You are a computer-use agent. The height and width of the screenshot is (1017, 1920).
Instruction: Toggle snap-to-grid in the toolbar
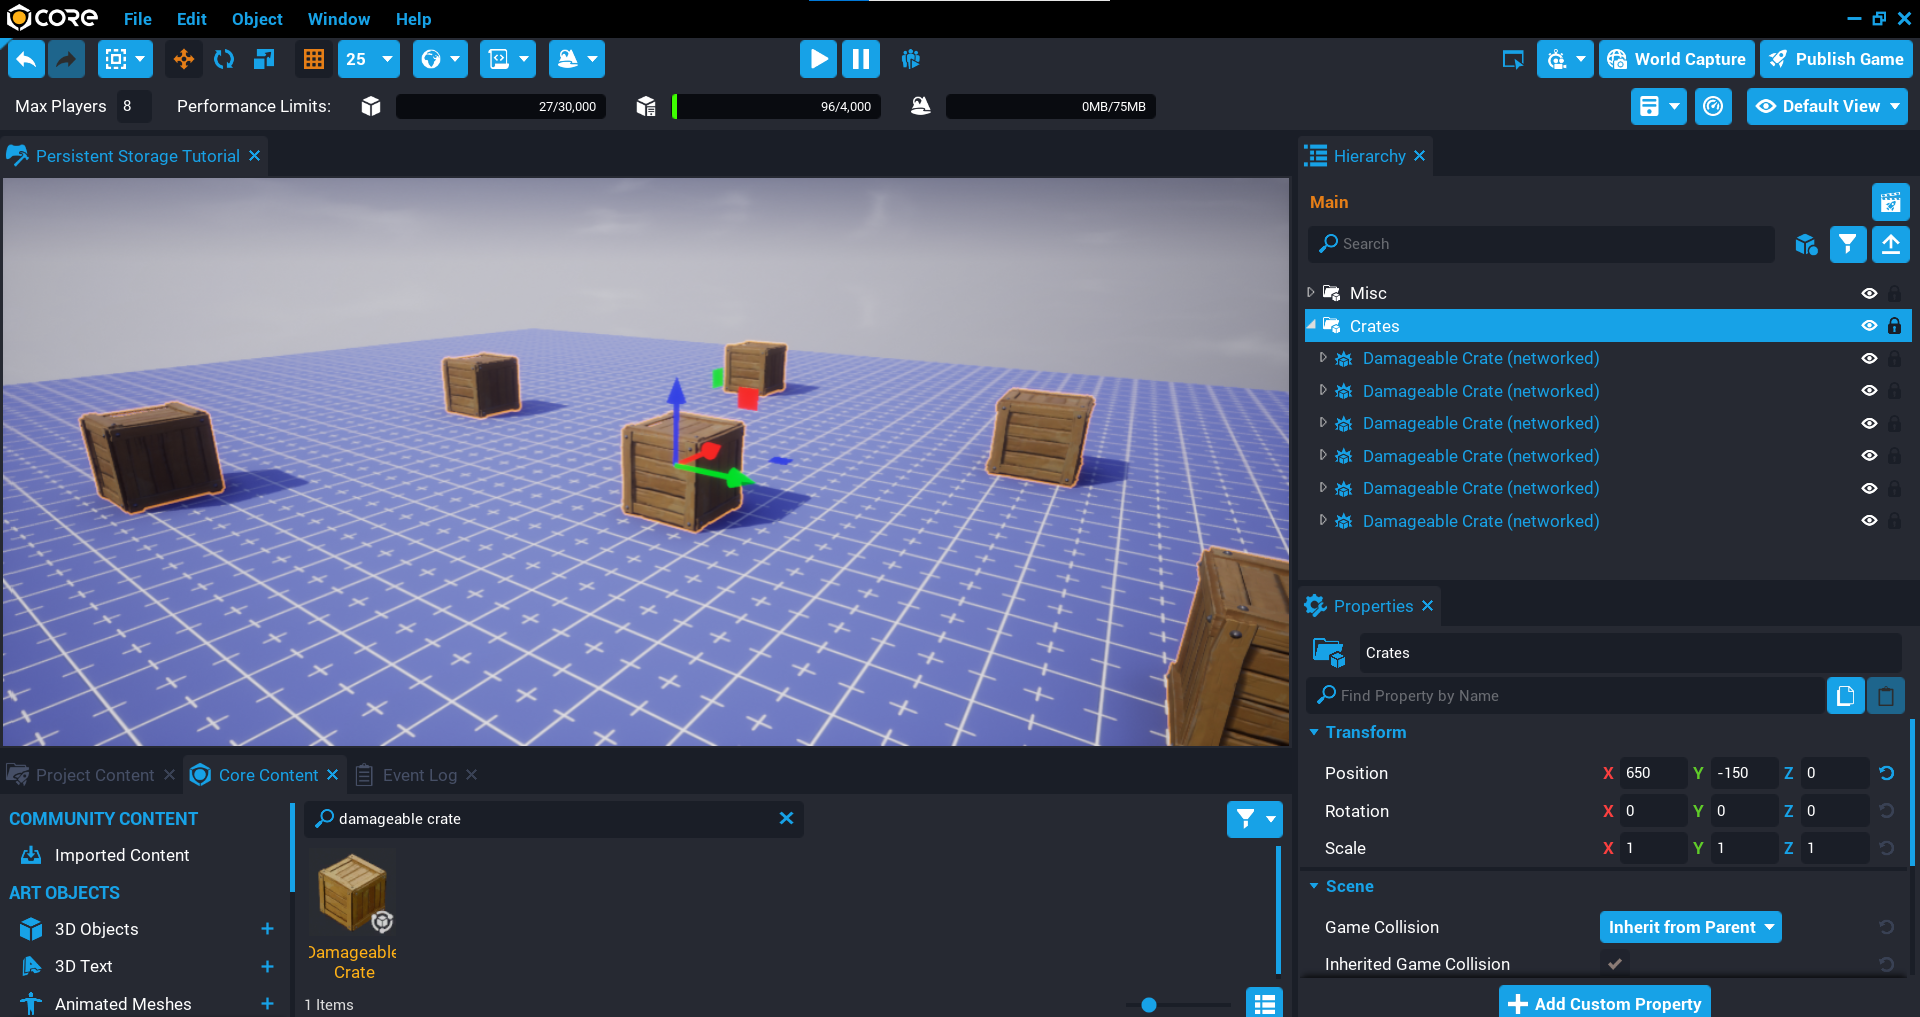point(313,59)
